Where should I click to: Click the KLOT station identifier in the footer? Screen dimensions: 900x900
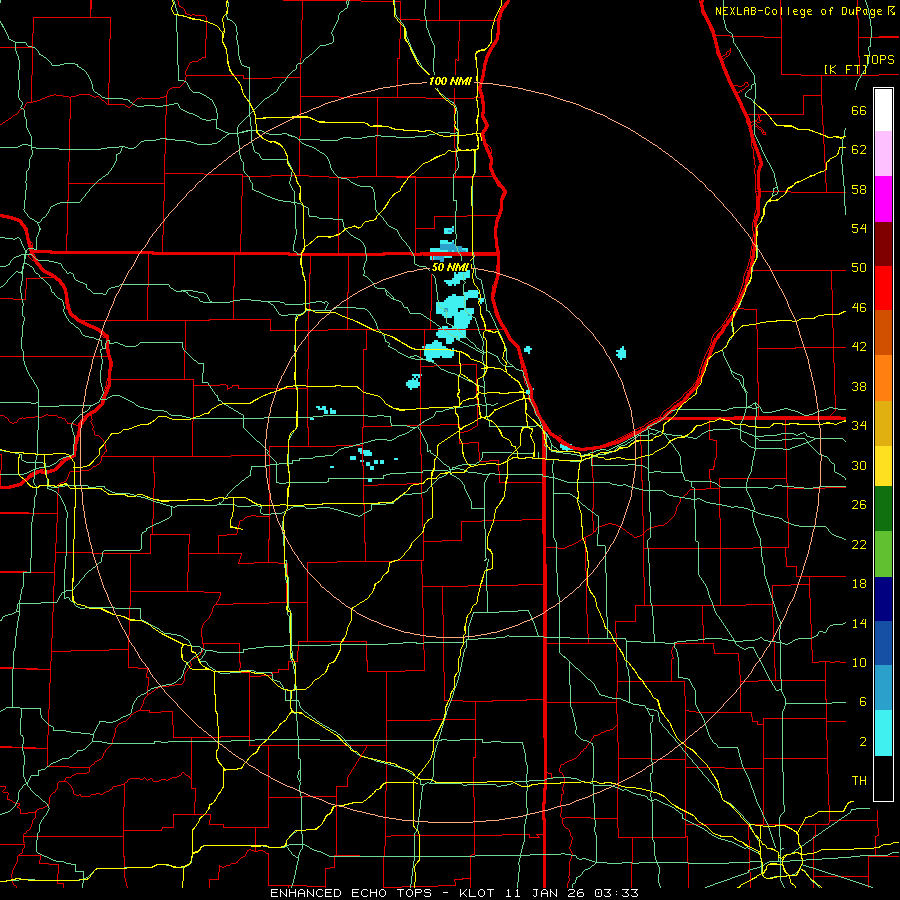click(x=479, y=893)
